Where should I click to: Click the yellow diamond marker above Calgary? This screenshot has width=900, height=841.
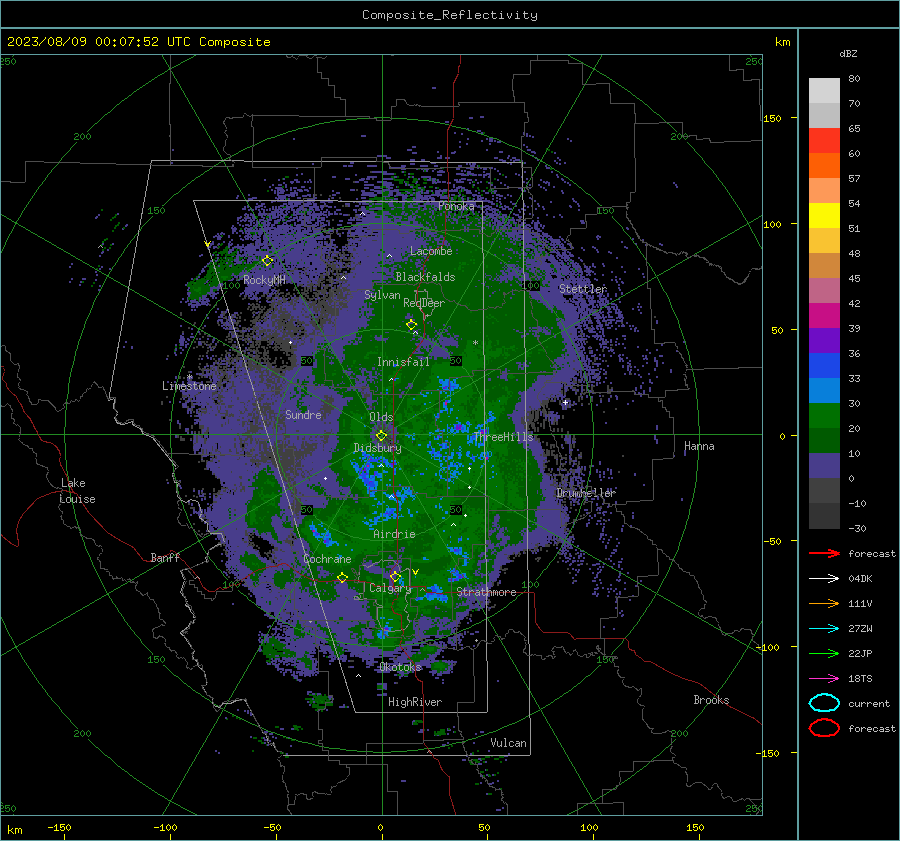[x=395, y=576]
